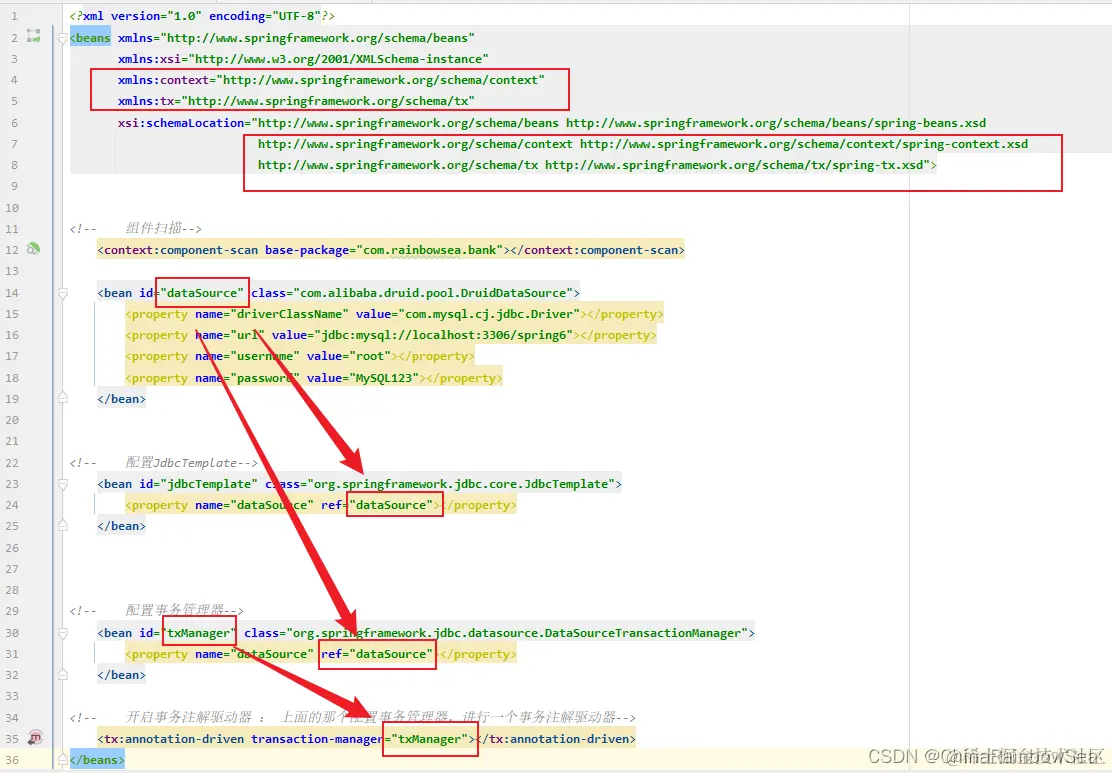Screen dimensions: 1112x773
Task: Click line number 36 in the gutter
Action: point(12,760)
